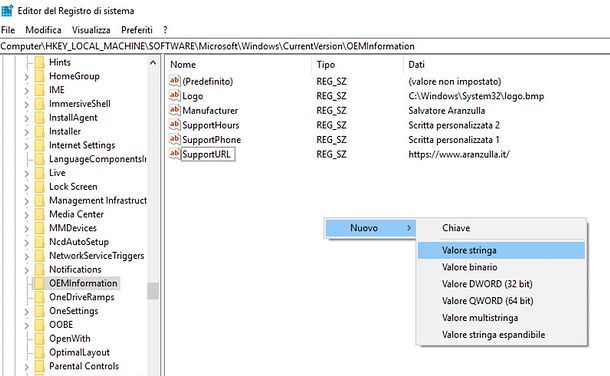Select the OEMInformation folder icon
This screenshot has width=610, height=376.
click(39, 283)
